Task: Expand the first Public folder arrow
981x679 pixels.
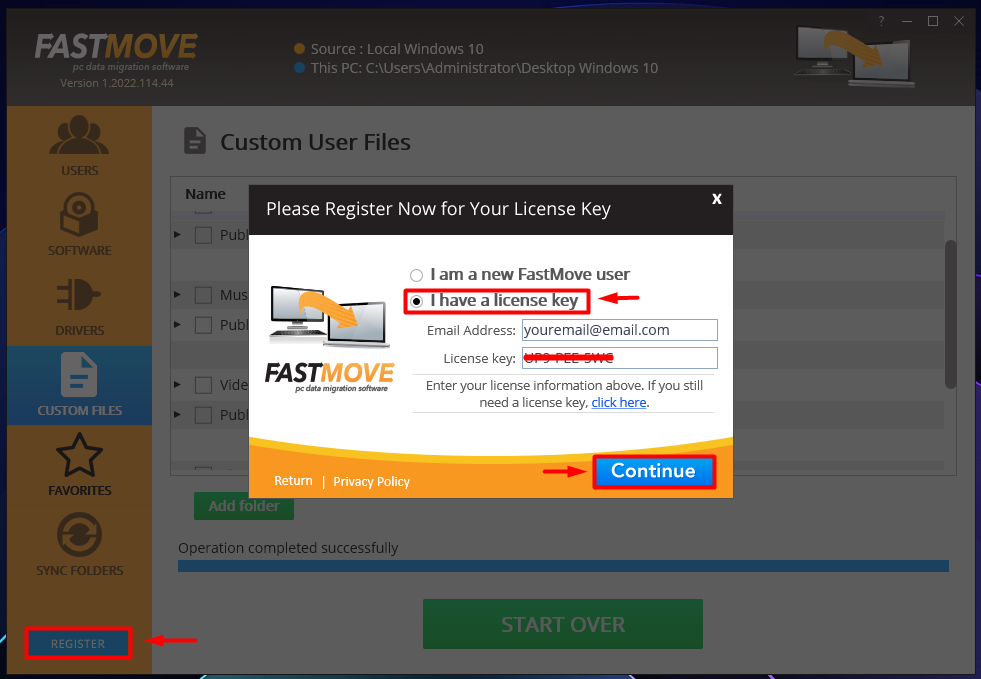Action: tap(178, 235)
